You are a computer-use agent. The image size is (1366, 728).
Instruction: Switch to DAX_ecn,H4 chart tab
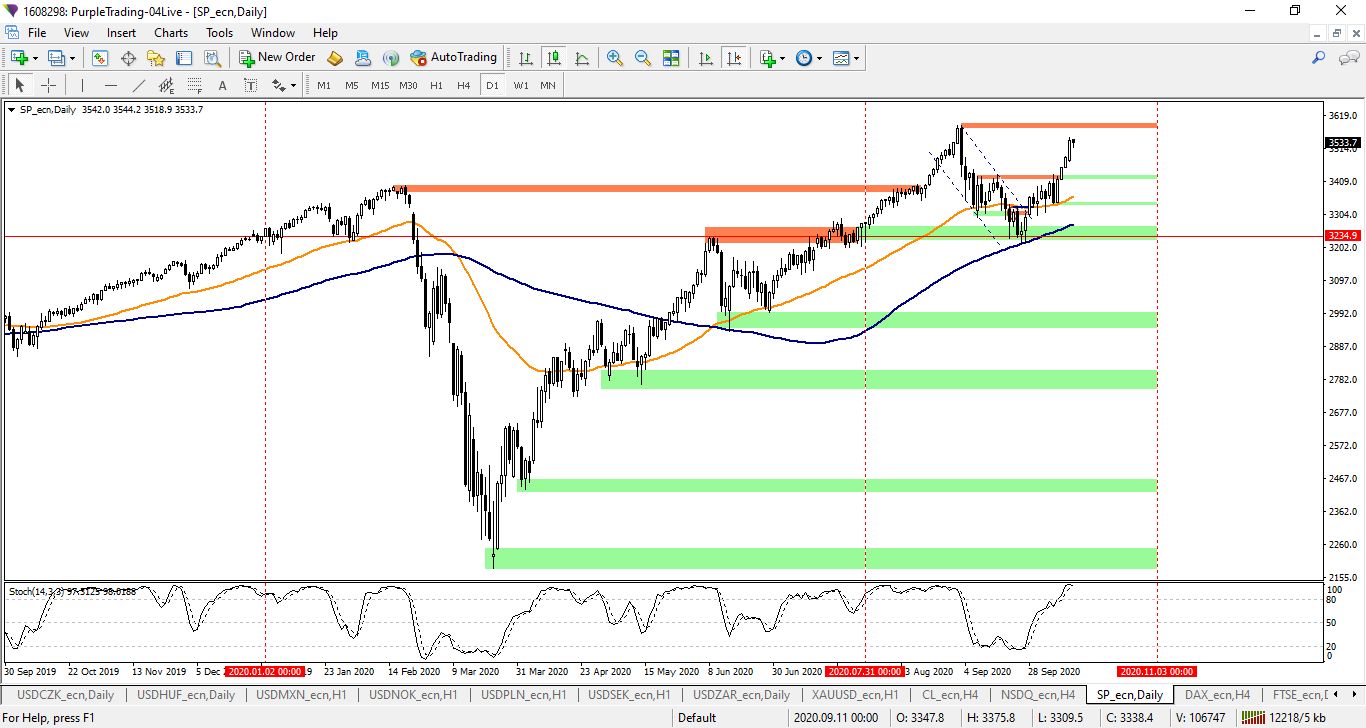pos(1217,694)
